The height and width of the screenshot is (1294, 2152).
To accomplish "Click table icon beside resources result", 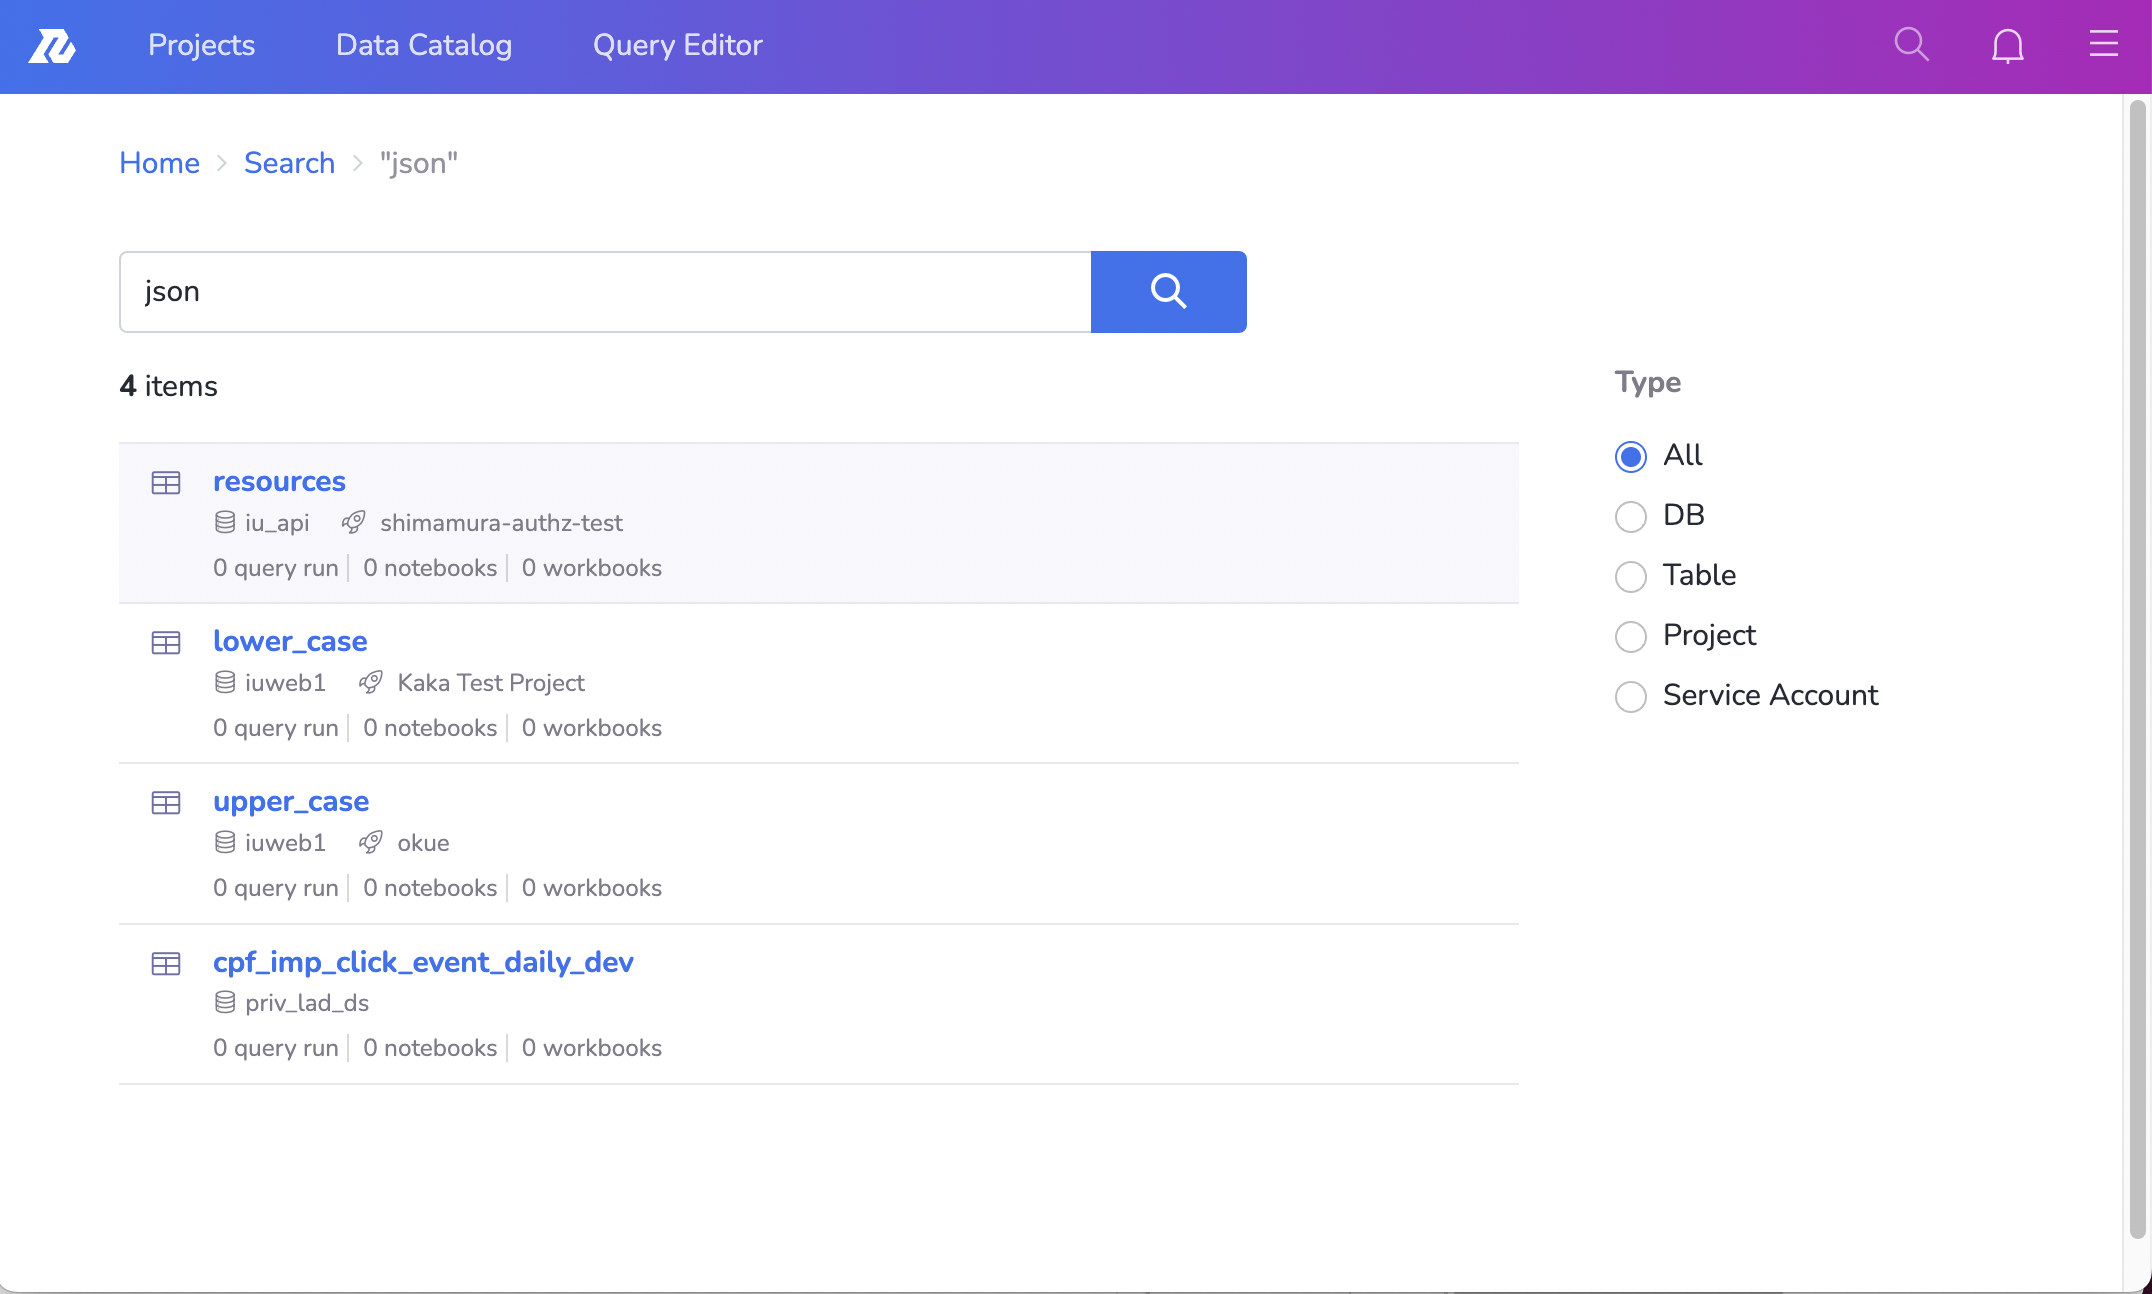I will tap(166, 483).
